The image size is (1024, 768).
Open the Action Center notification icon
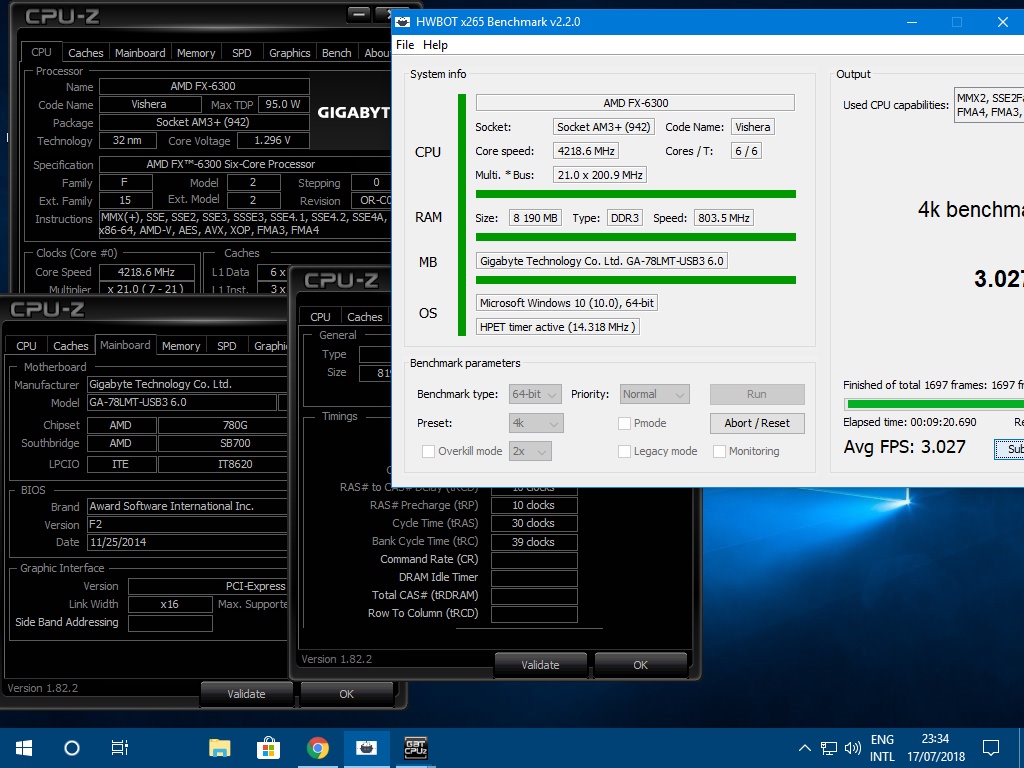tap(991, 748)
